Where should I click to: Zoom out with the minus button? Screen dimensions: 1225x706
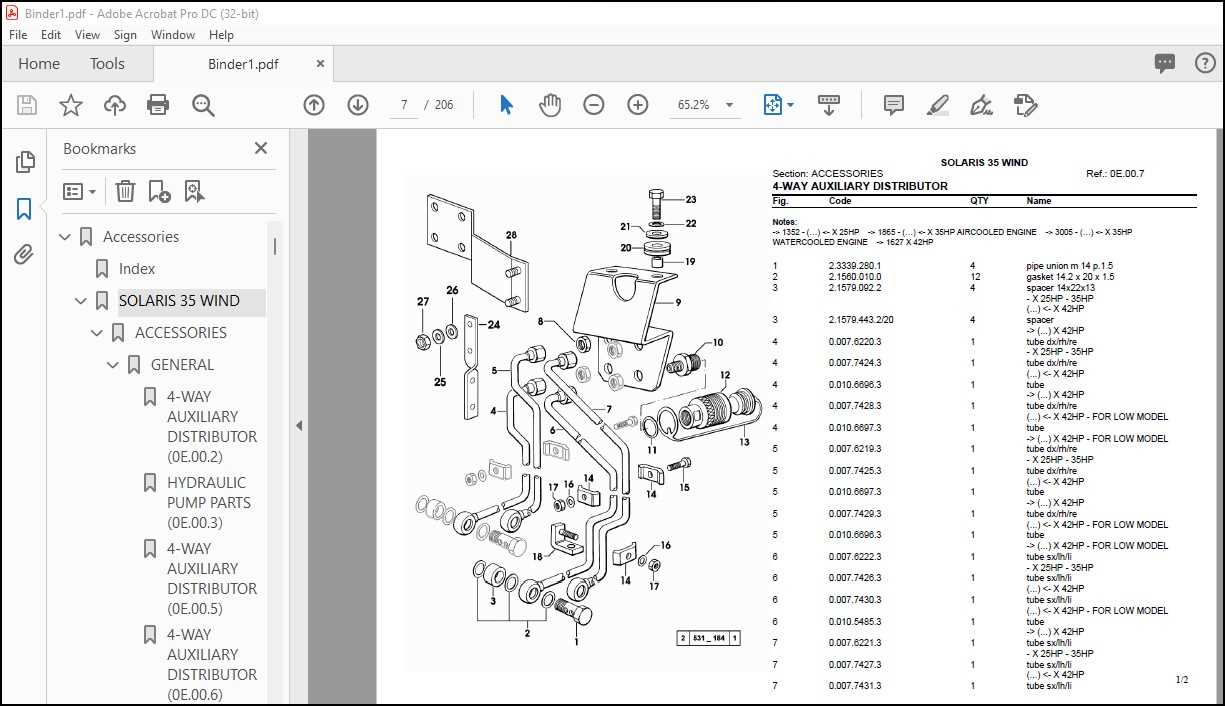click(x=594, y=105)
